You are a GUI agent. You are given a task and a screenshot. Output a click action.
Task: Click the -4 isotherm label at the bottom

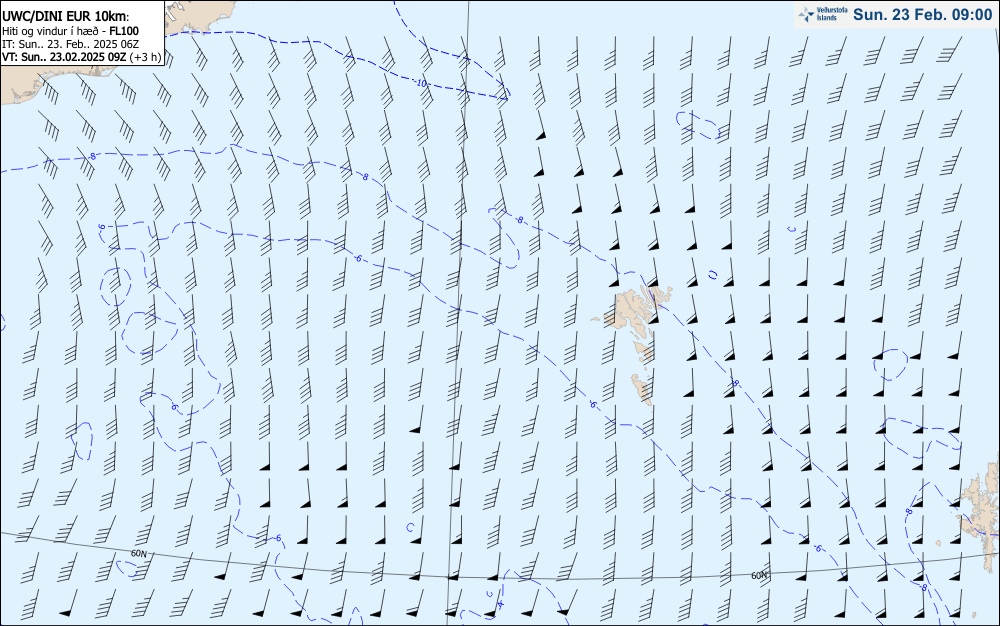(501, 603)
